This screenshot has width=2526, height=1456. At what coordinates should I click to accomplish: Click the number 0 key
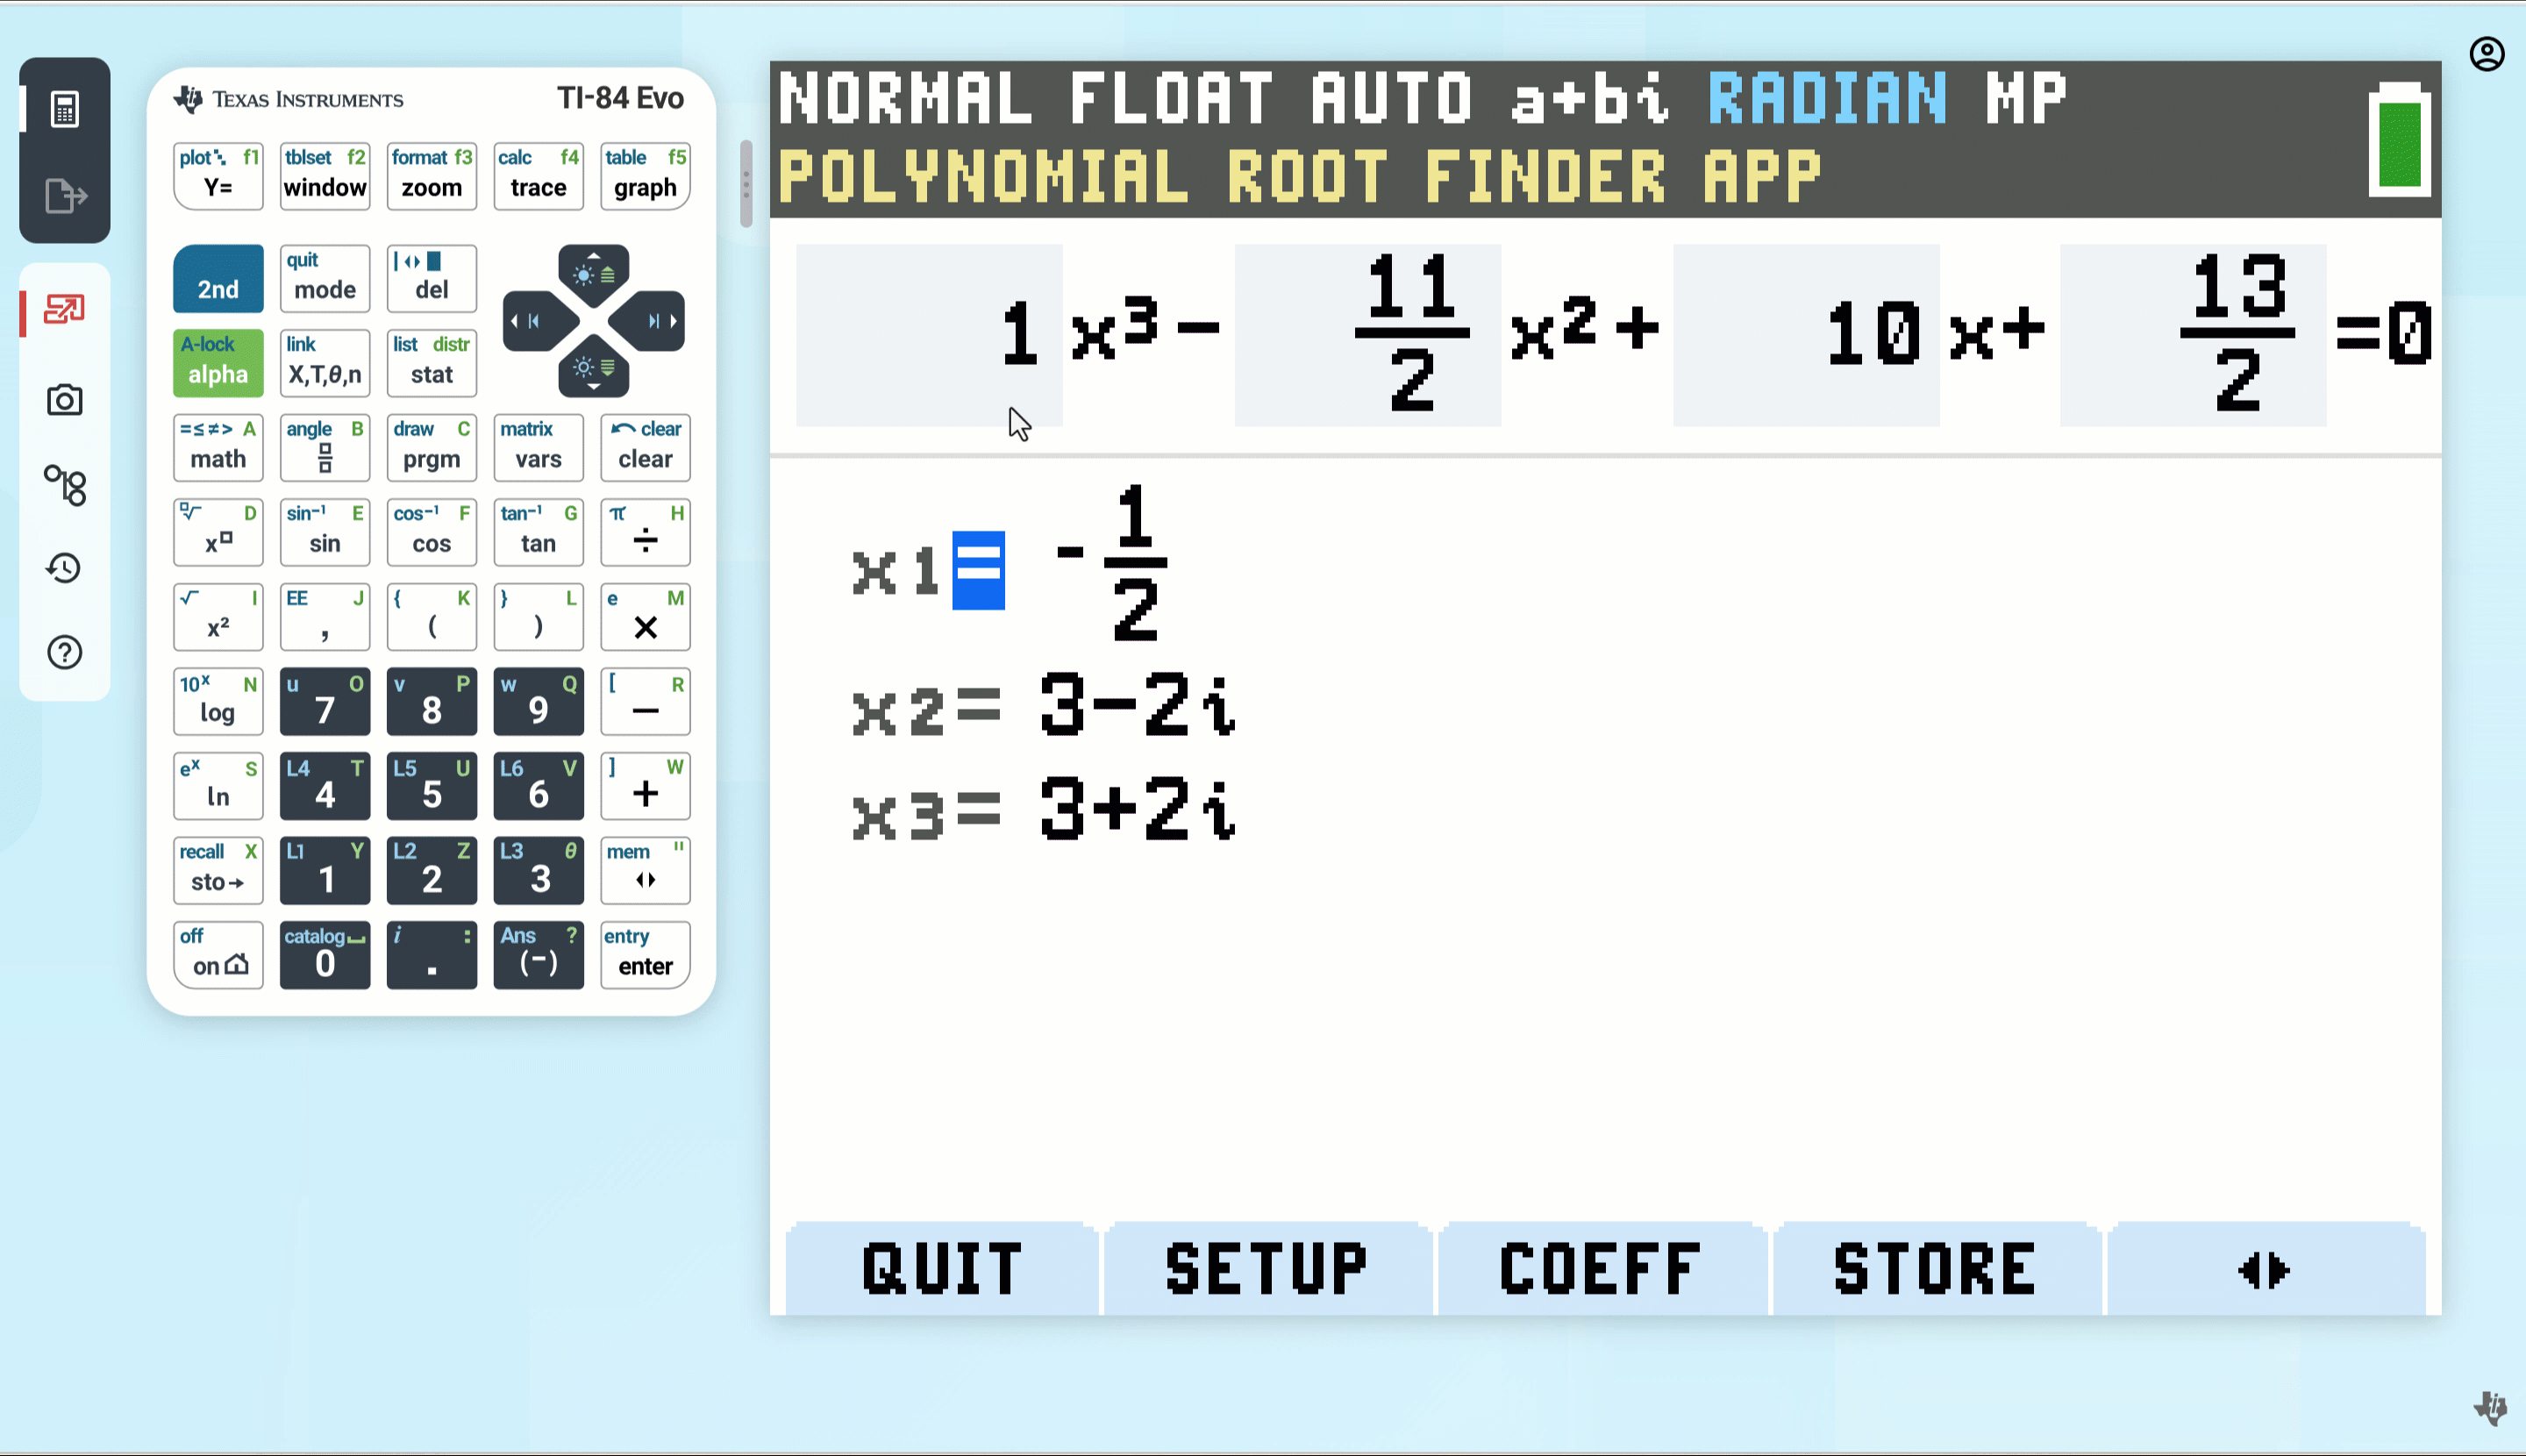(325, 955)
